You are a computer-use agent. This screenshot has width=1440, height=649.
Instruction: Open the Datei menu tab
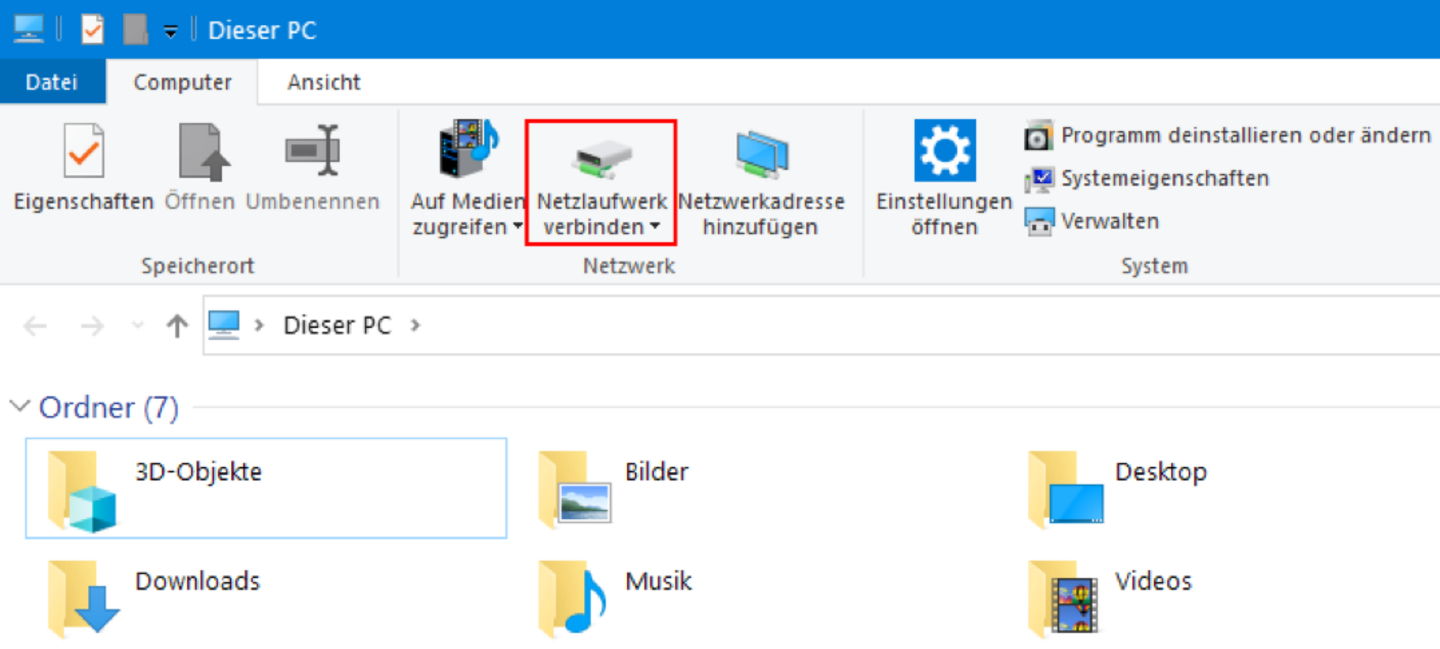pos(52,82)
